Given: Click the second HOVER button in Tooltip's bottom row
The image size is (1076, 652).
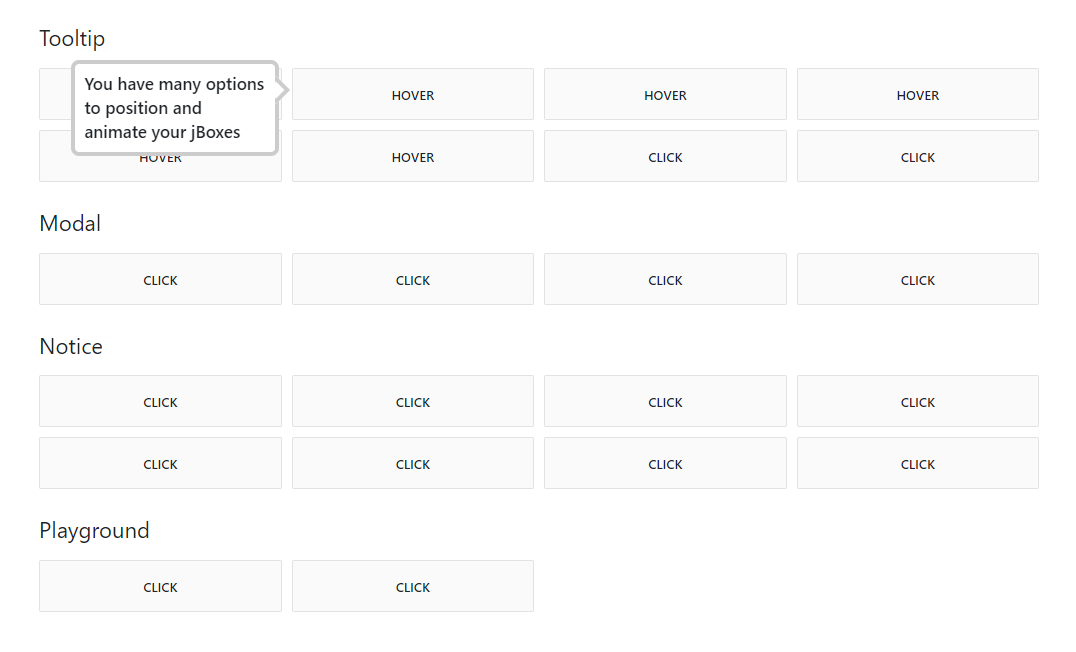Looking at the screenshot, I should [412, 156].
